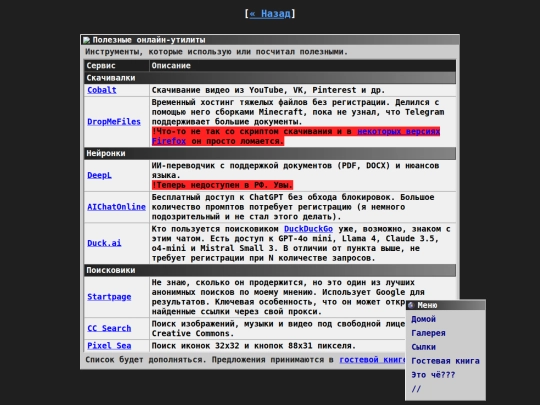Click the Полезные онлайн-утилиты window title

tap(149, 40)
